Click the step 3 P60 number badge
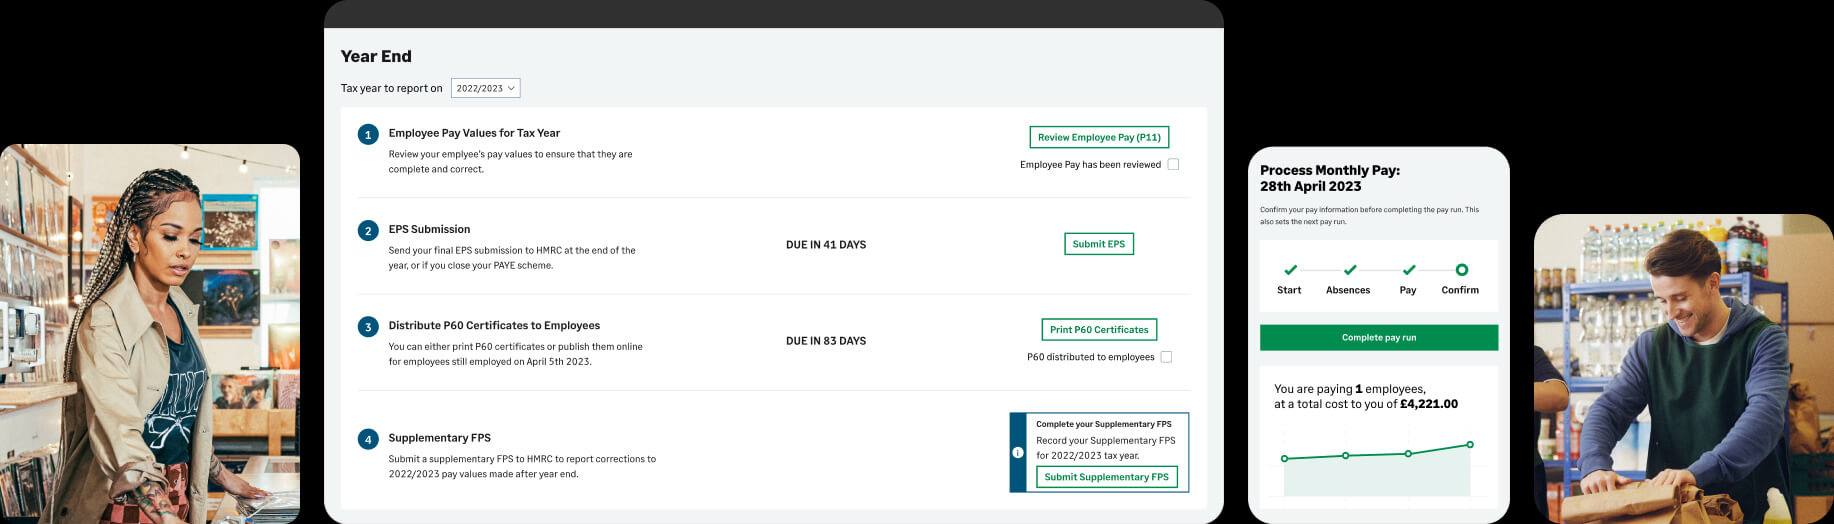This screenshot has height=524, width=1834. point(368,327)
